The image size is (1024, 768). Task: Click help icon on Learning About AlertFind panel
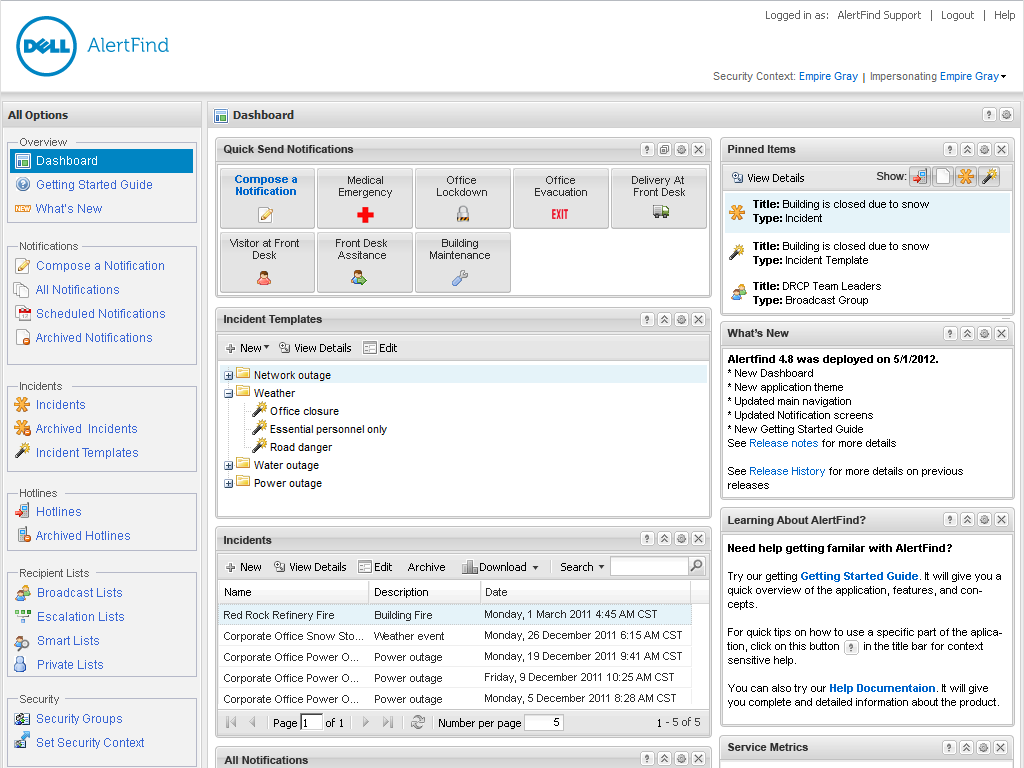coord(951,520)
